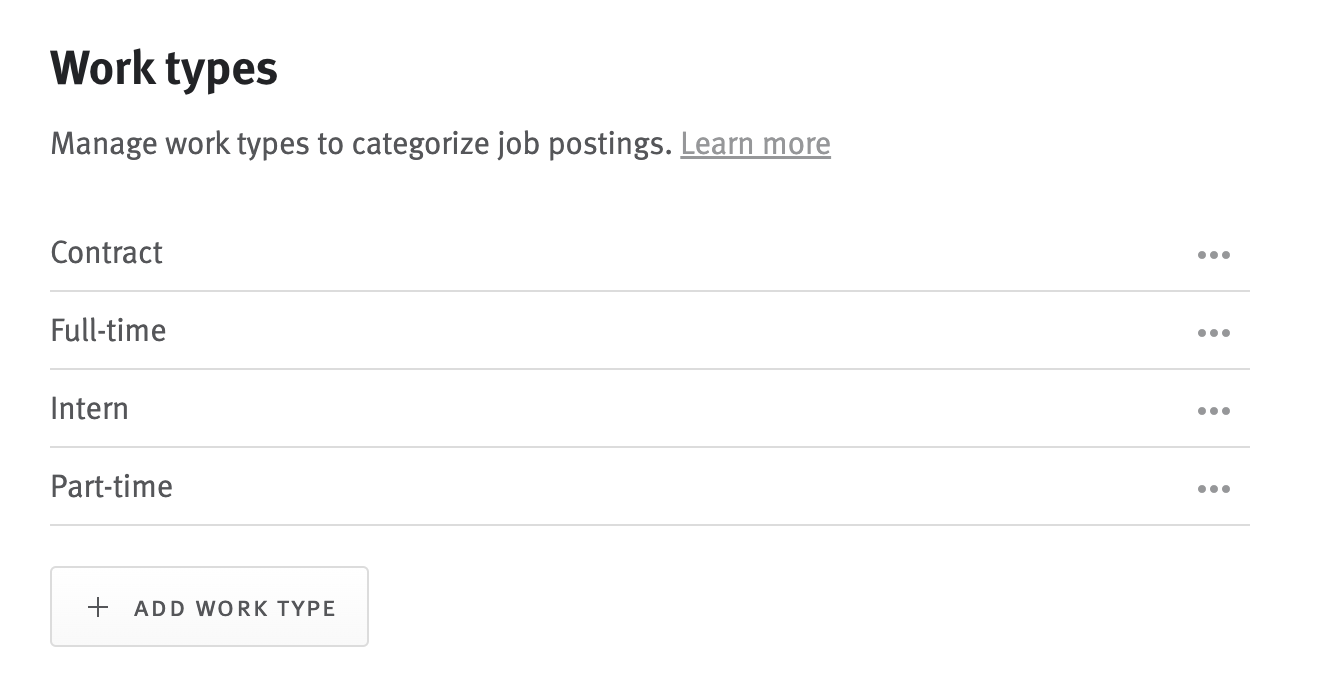The height and width of the screenshot is (686, 1318).
Task: Click the Part-time work type label
Action: tap(111, 487)
